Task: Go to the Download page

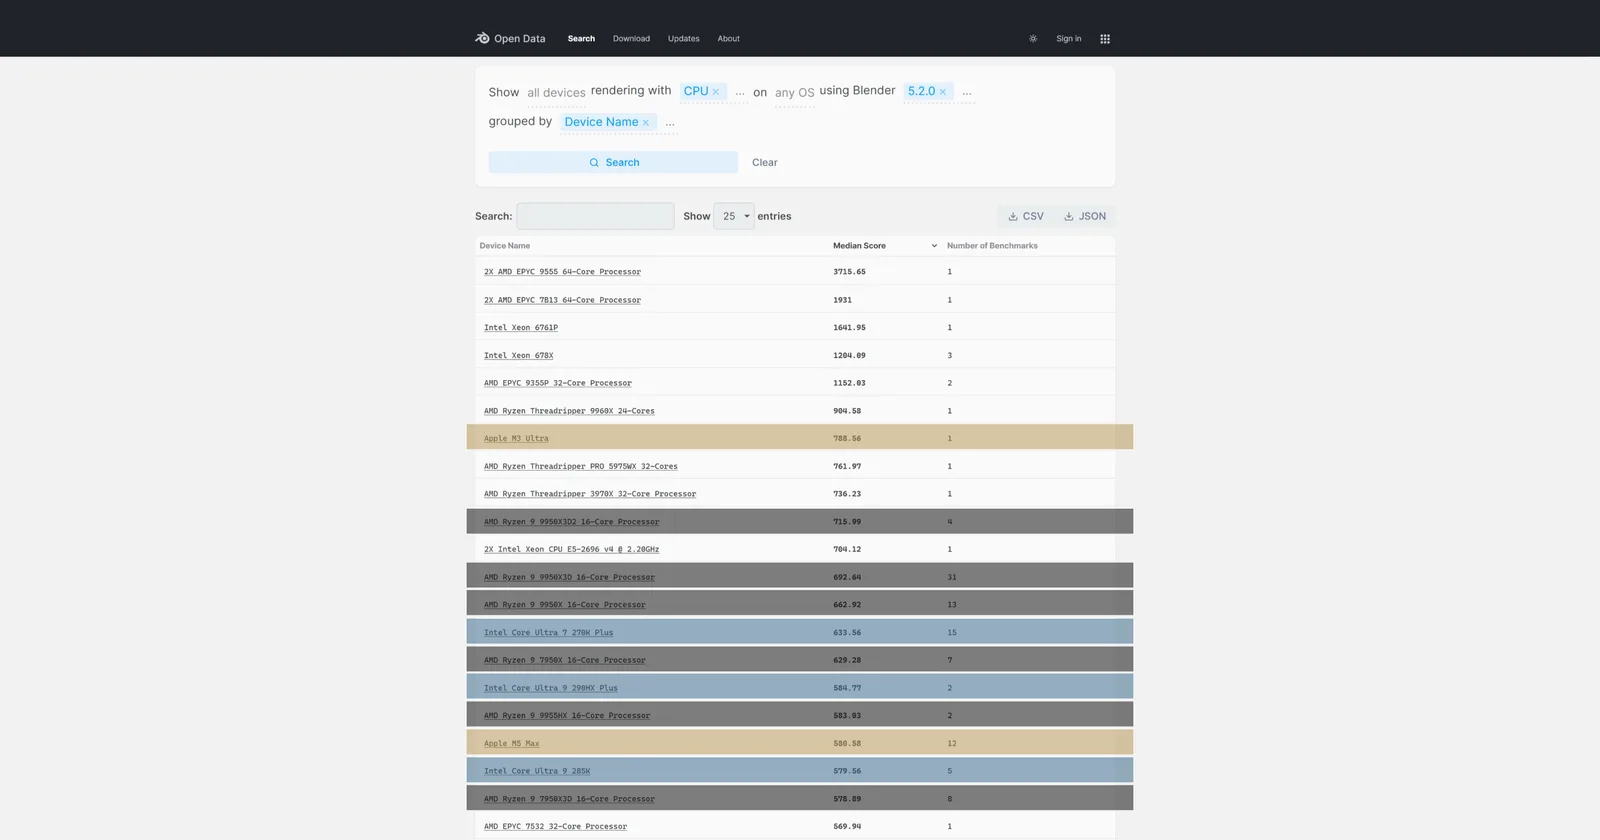Action: coord(631,39)
